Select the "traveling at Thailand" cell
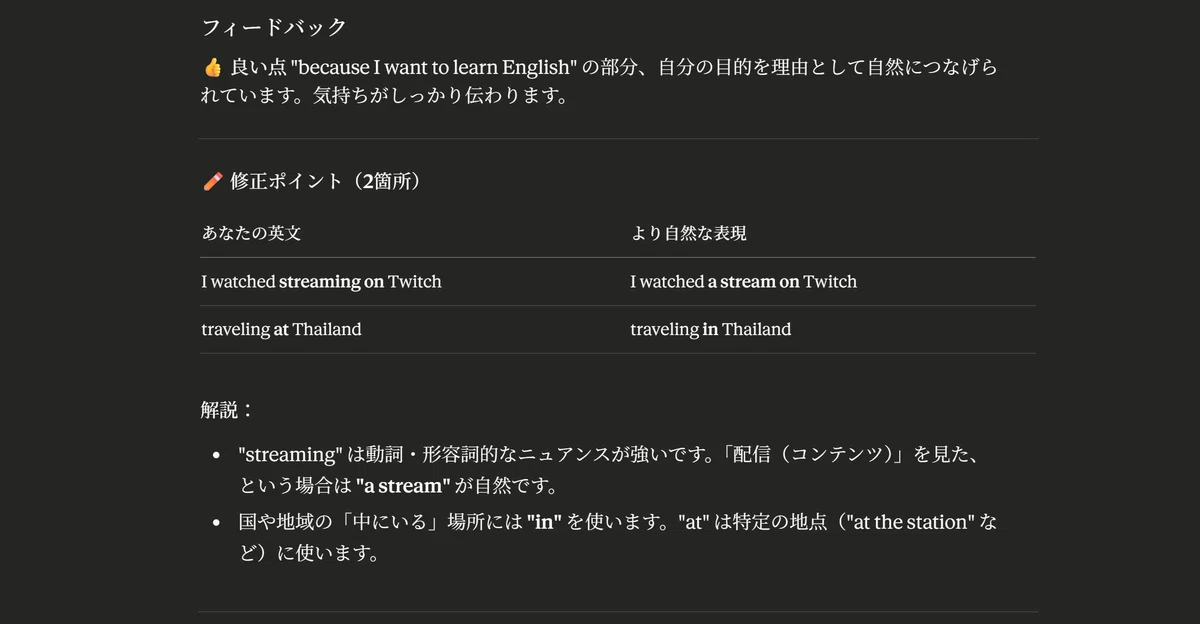 tap(281, 329)
